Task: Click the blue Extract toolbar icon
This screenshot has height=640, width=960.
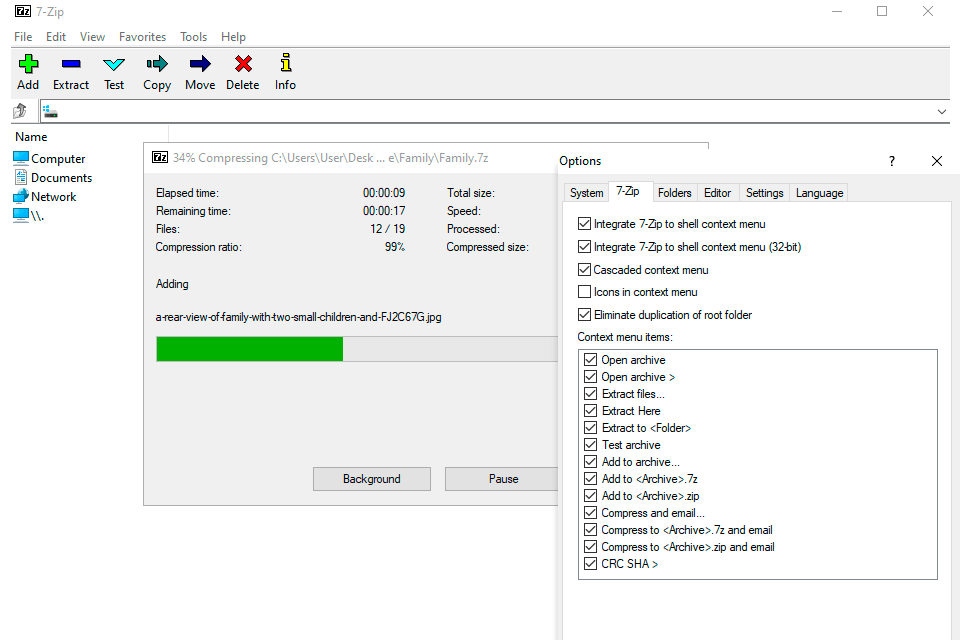Action: (x=71, y=64)
